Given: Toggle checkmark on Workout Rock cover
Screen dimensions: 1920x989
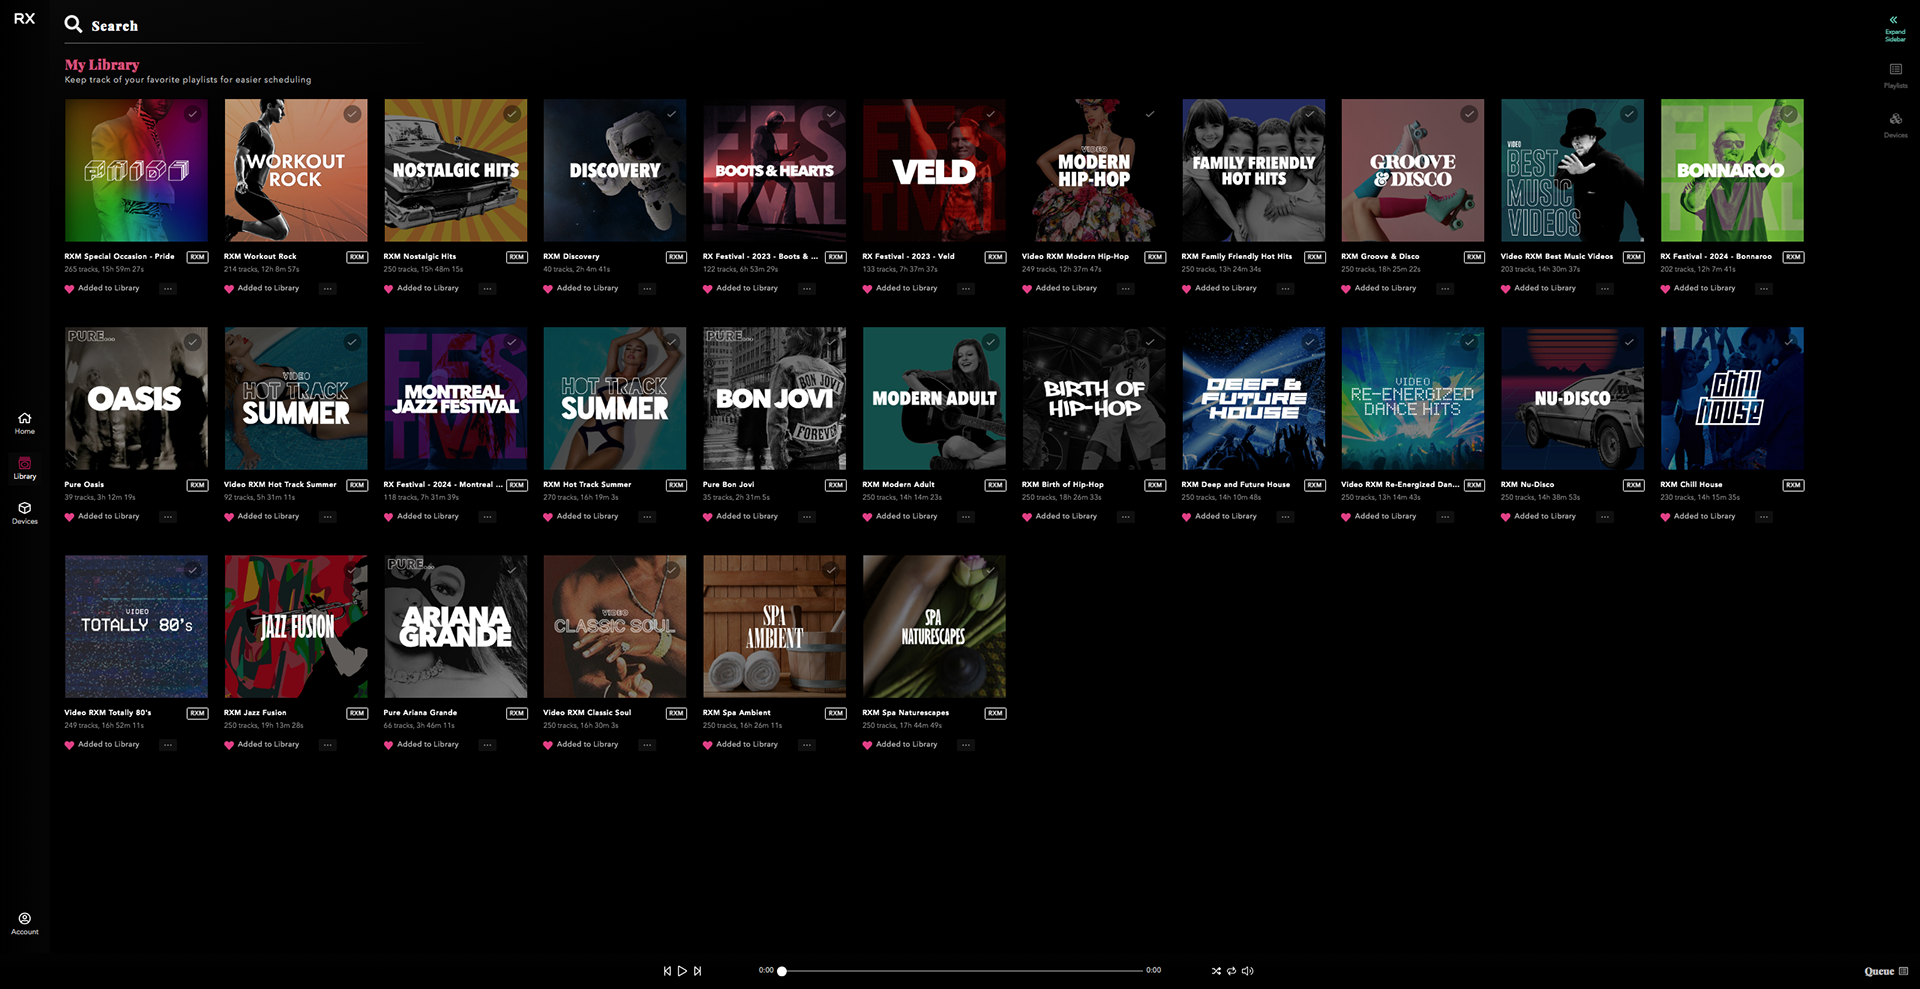Looking at the screenshot, I should 352,114.
